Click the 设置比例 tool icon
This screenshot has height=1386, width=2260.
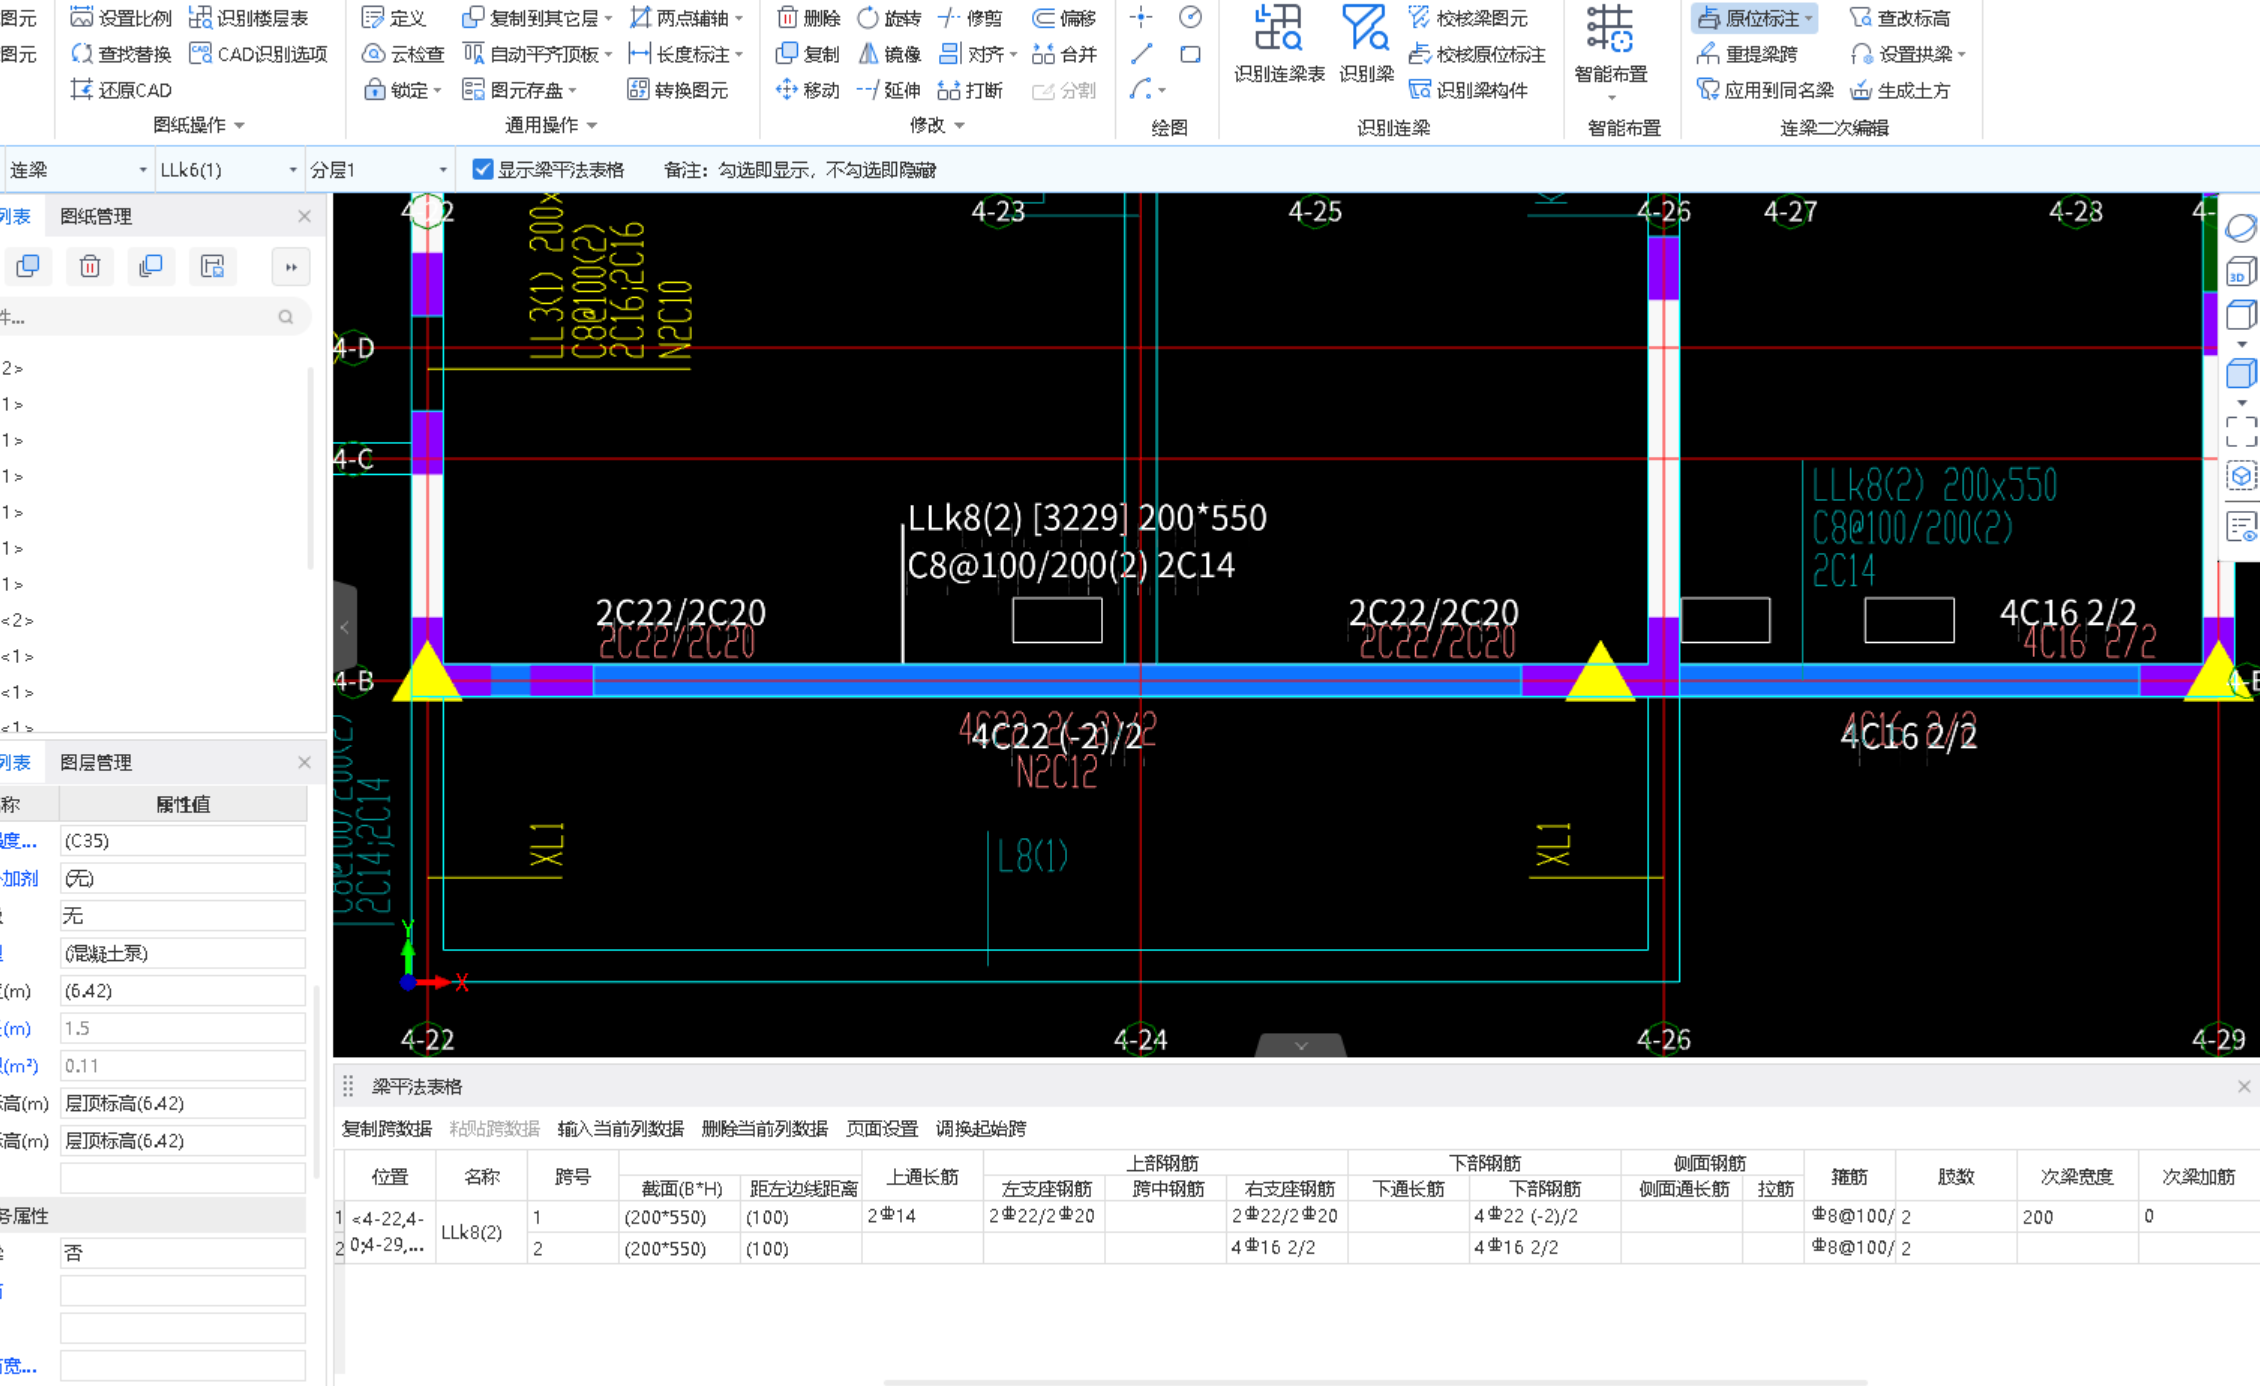82,17
